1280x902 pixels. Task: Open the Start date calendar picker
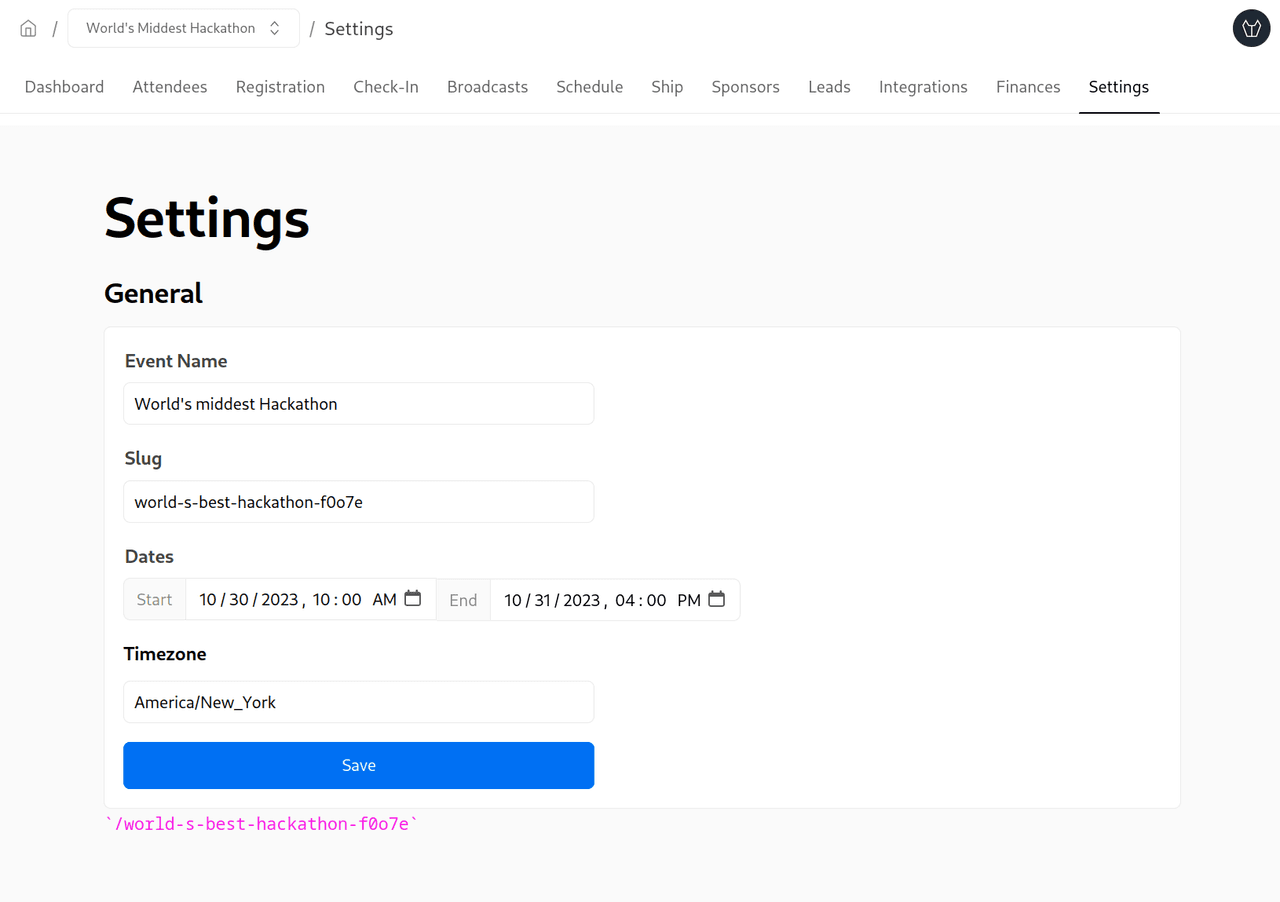pos(412,599)
